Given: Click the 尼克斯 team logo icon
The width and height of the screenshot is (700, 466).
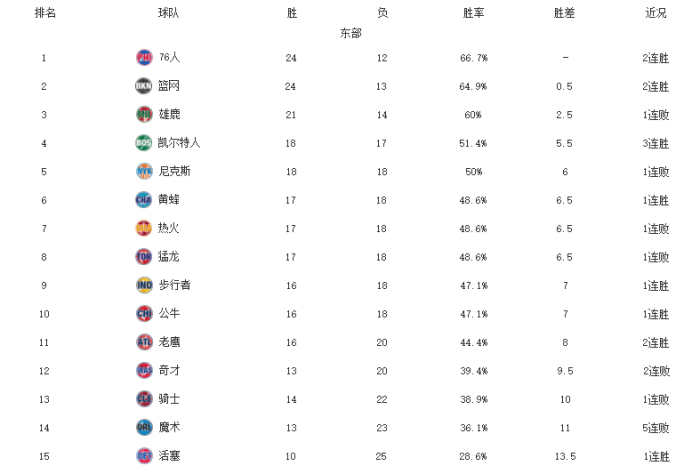Looking at the screenshot, I should coord(144,171).
